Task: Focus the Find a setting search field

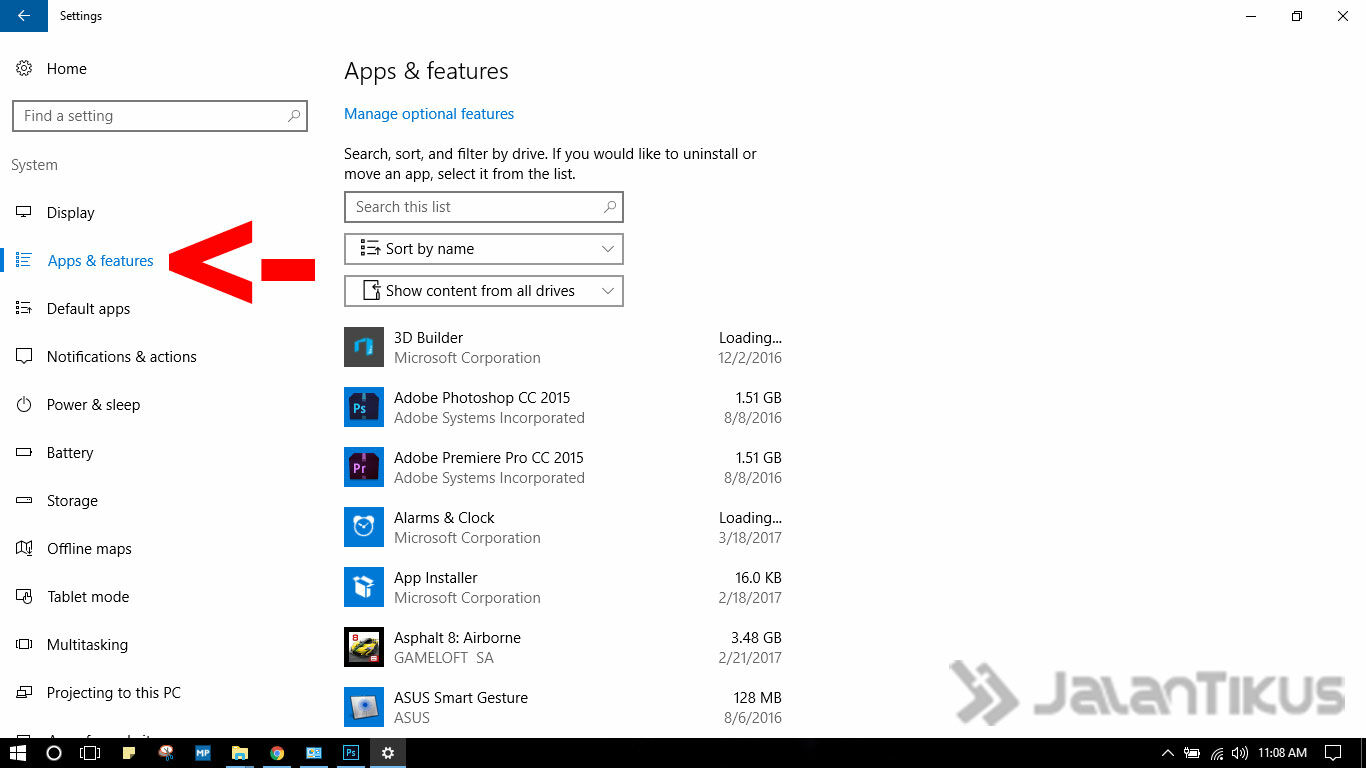Action: point(160,116)
